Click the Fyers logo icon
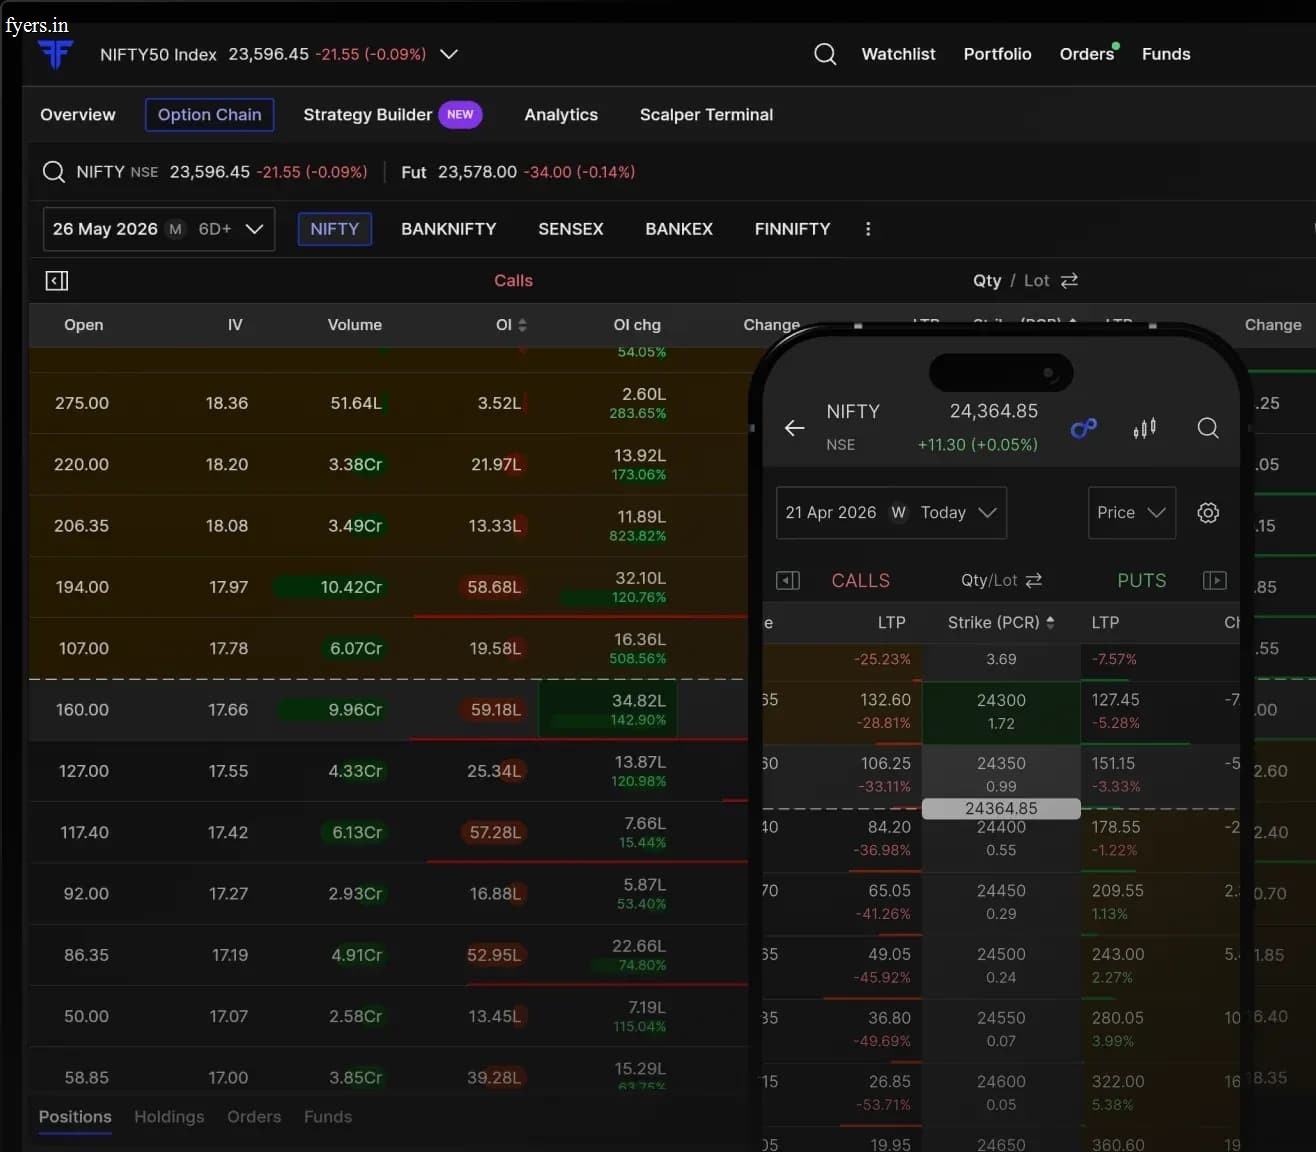Image resolution: width=1316 pixels, height=1152 pixels. coord(56,53)
